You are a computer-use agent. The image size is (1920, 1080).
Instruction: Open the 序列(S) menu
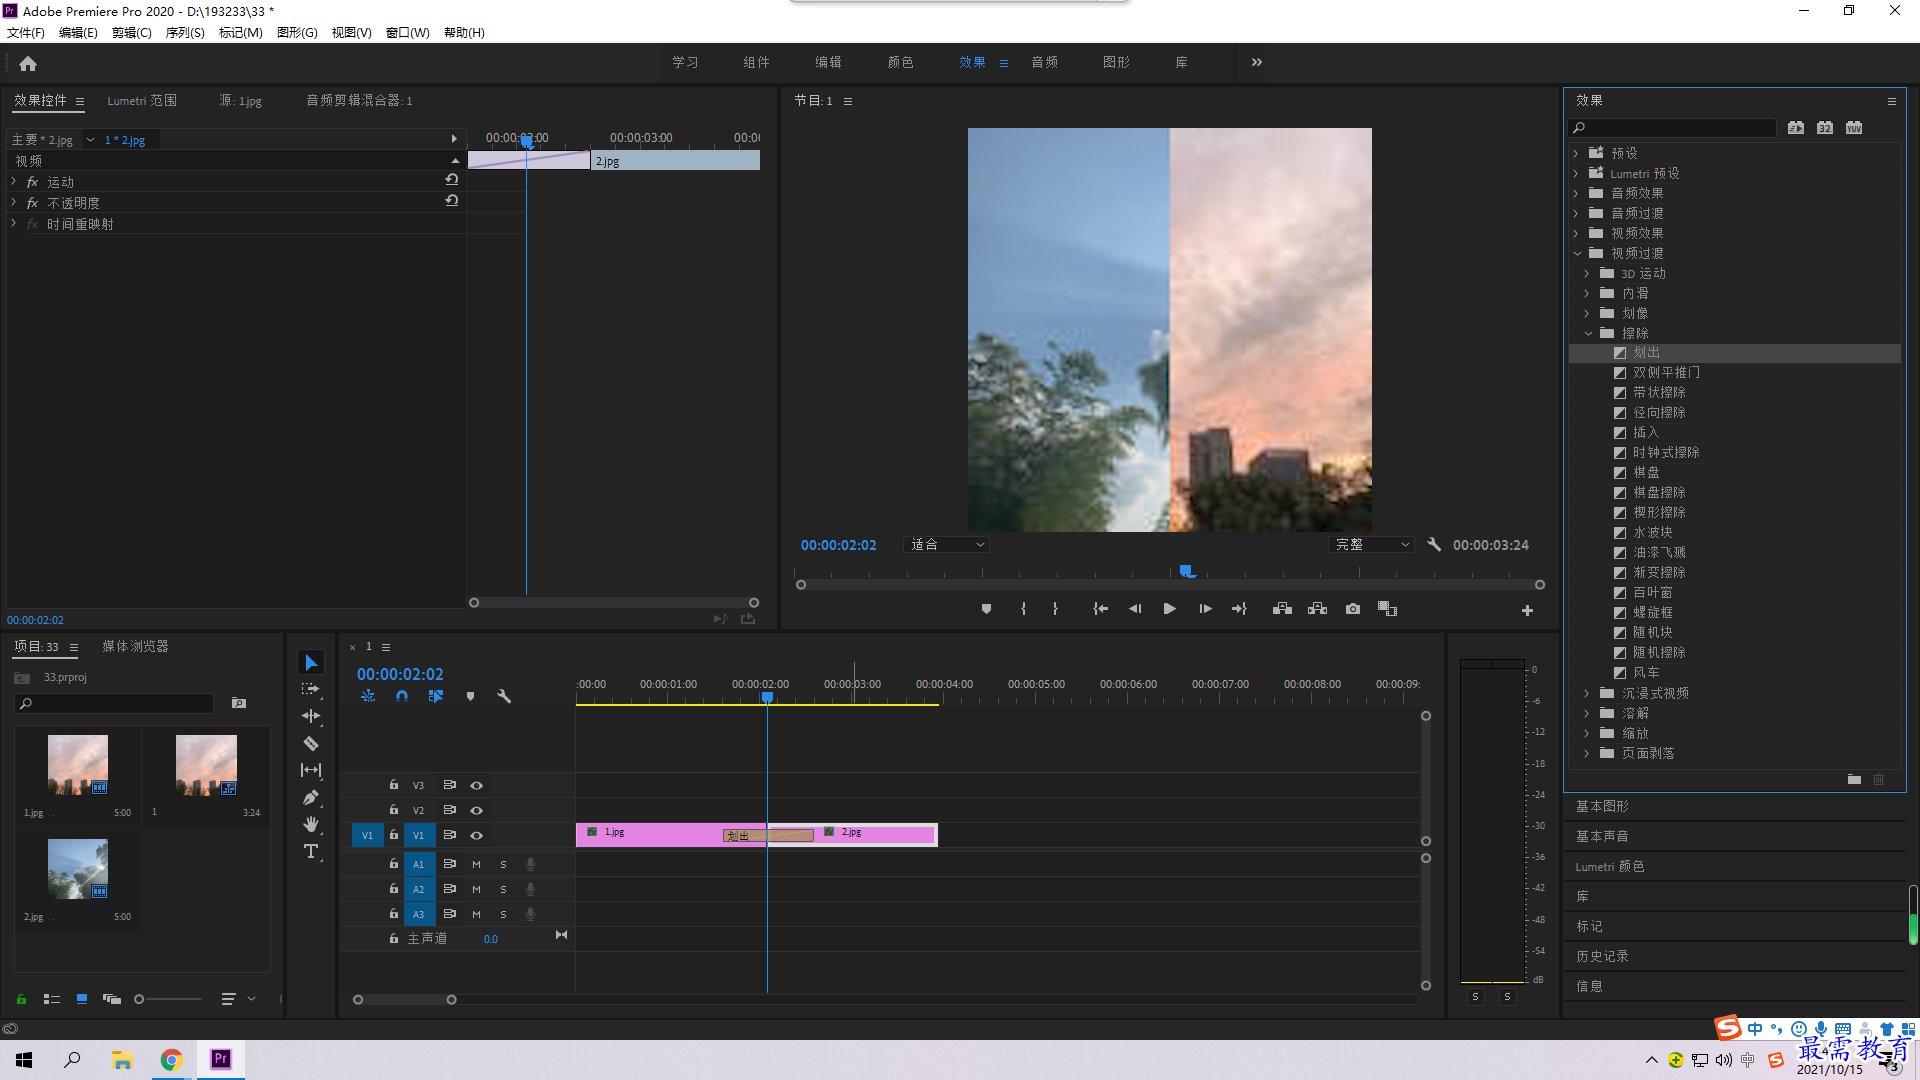pos(185,33)
